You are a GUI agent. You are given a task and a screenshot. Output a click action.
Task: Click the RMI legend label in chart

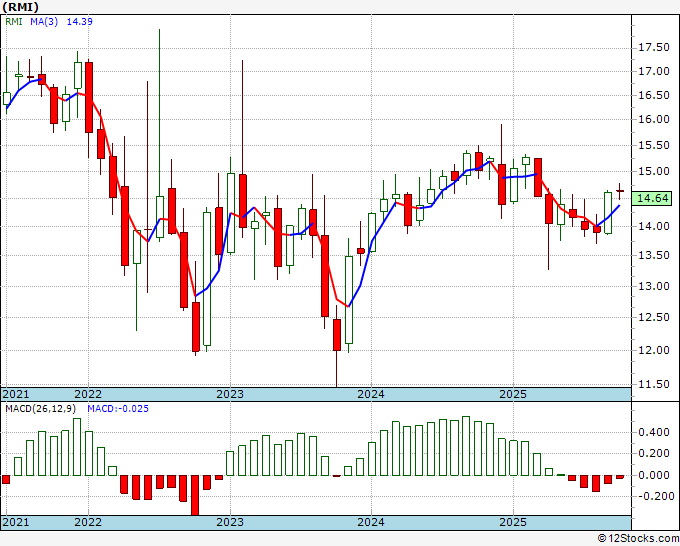pos(14,21)
